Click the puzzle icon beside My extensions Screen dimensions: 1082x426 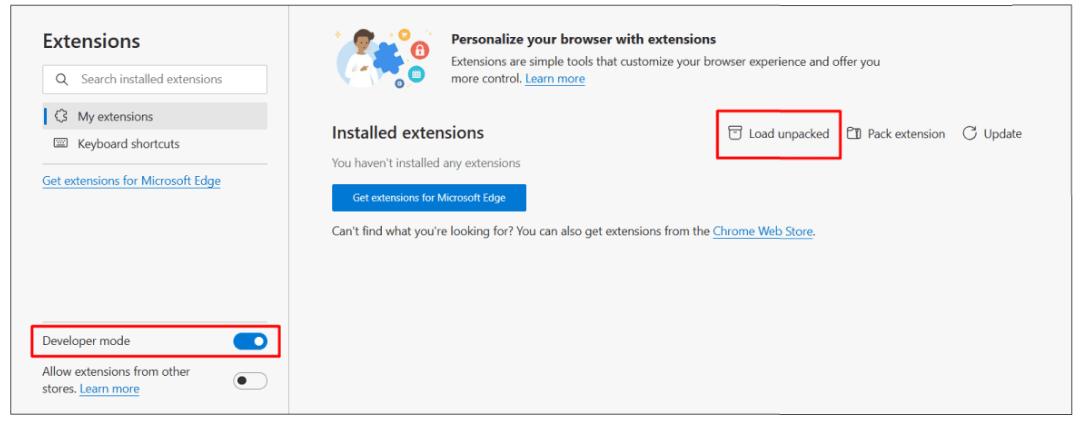point(61,116)
